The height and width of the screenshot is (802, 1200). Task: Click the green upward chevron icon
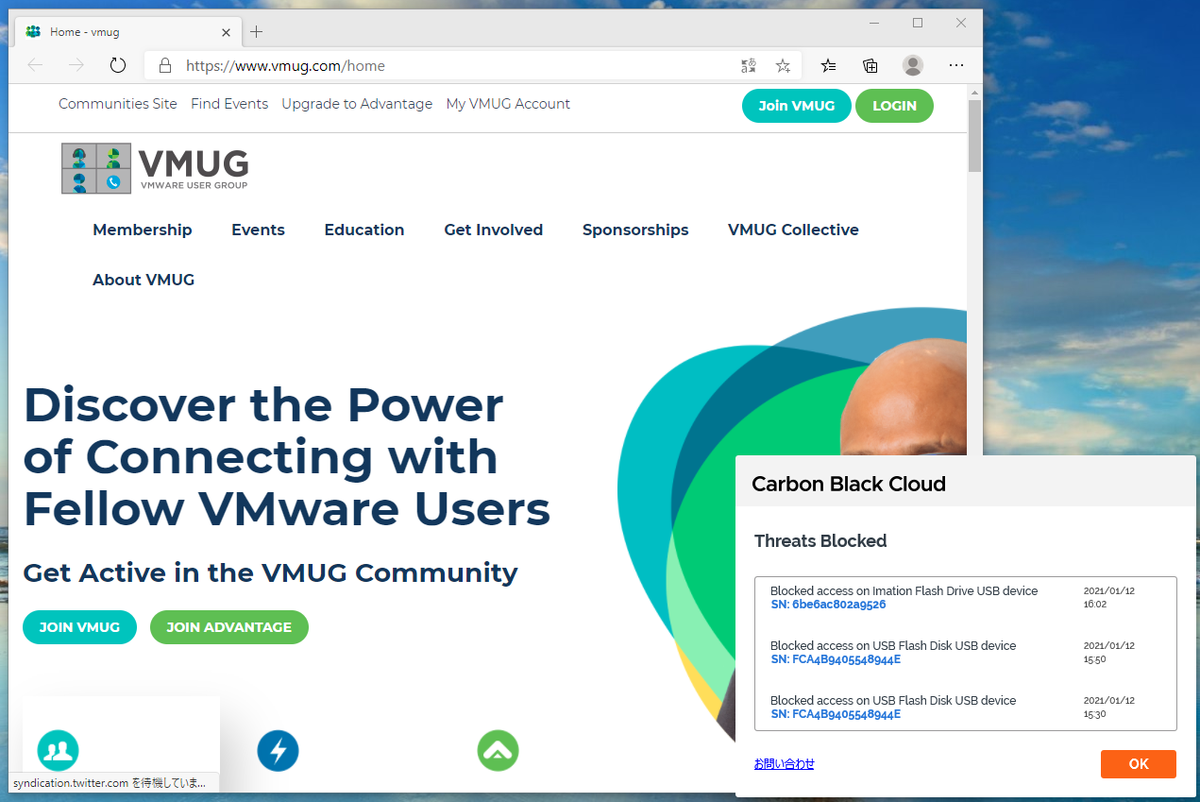(498, 750)
